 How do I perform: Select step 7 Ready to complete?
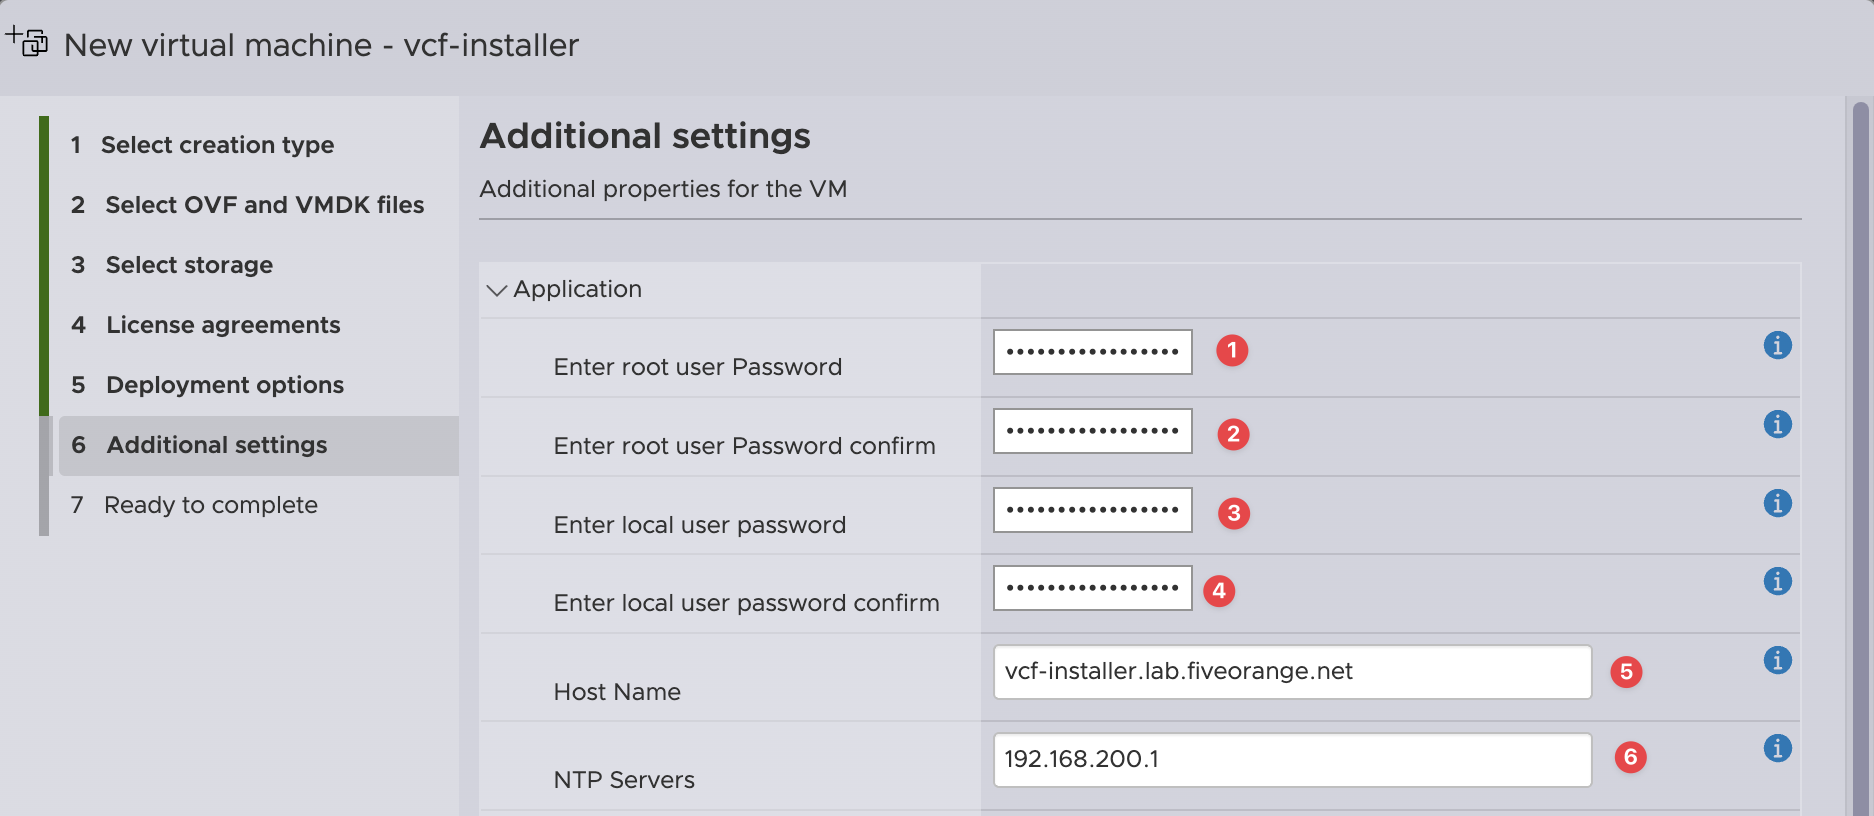click(x=210, y=505)
